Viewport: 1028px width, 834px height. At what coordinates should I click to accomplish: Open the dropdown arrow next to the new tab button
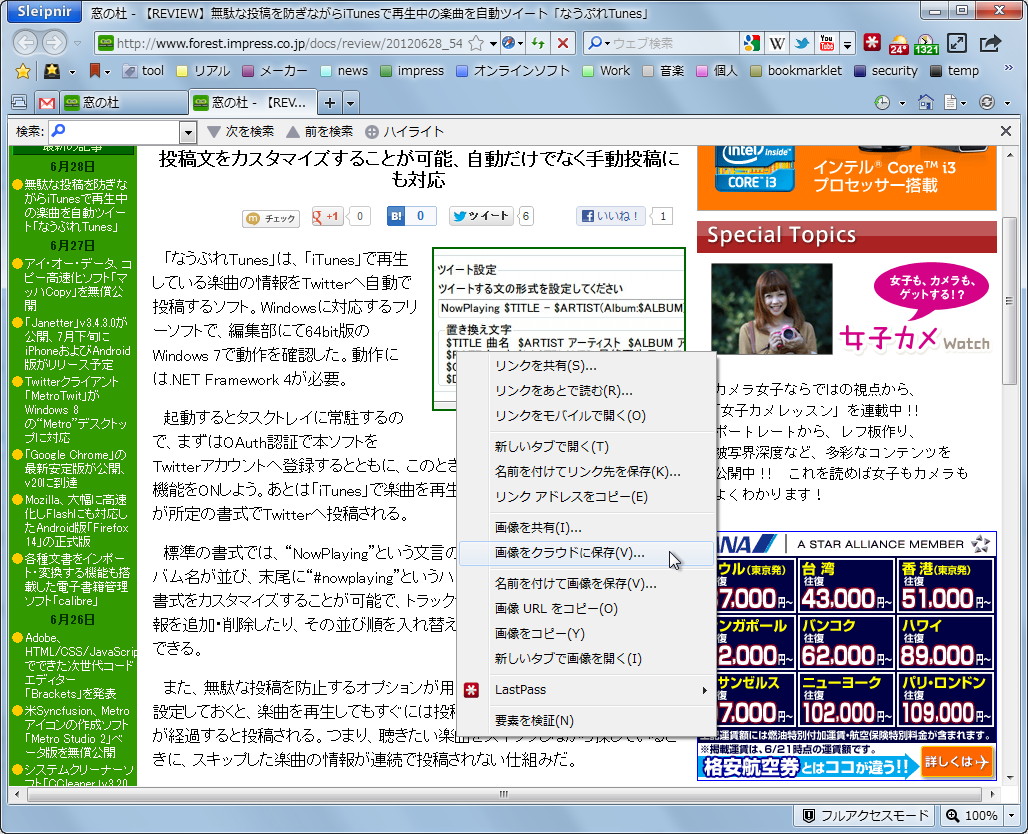tap(352, 101)
